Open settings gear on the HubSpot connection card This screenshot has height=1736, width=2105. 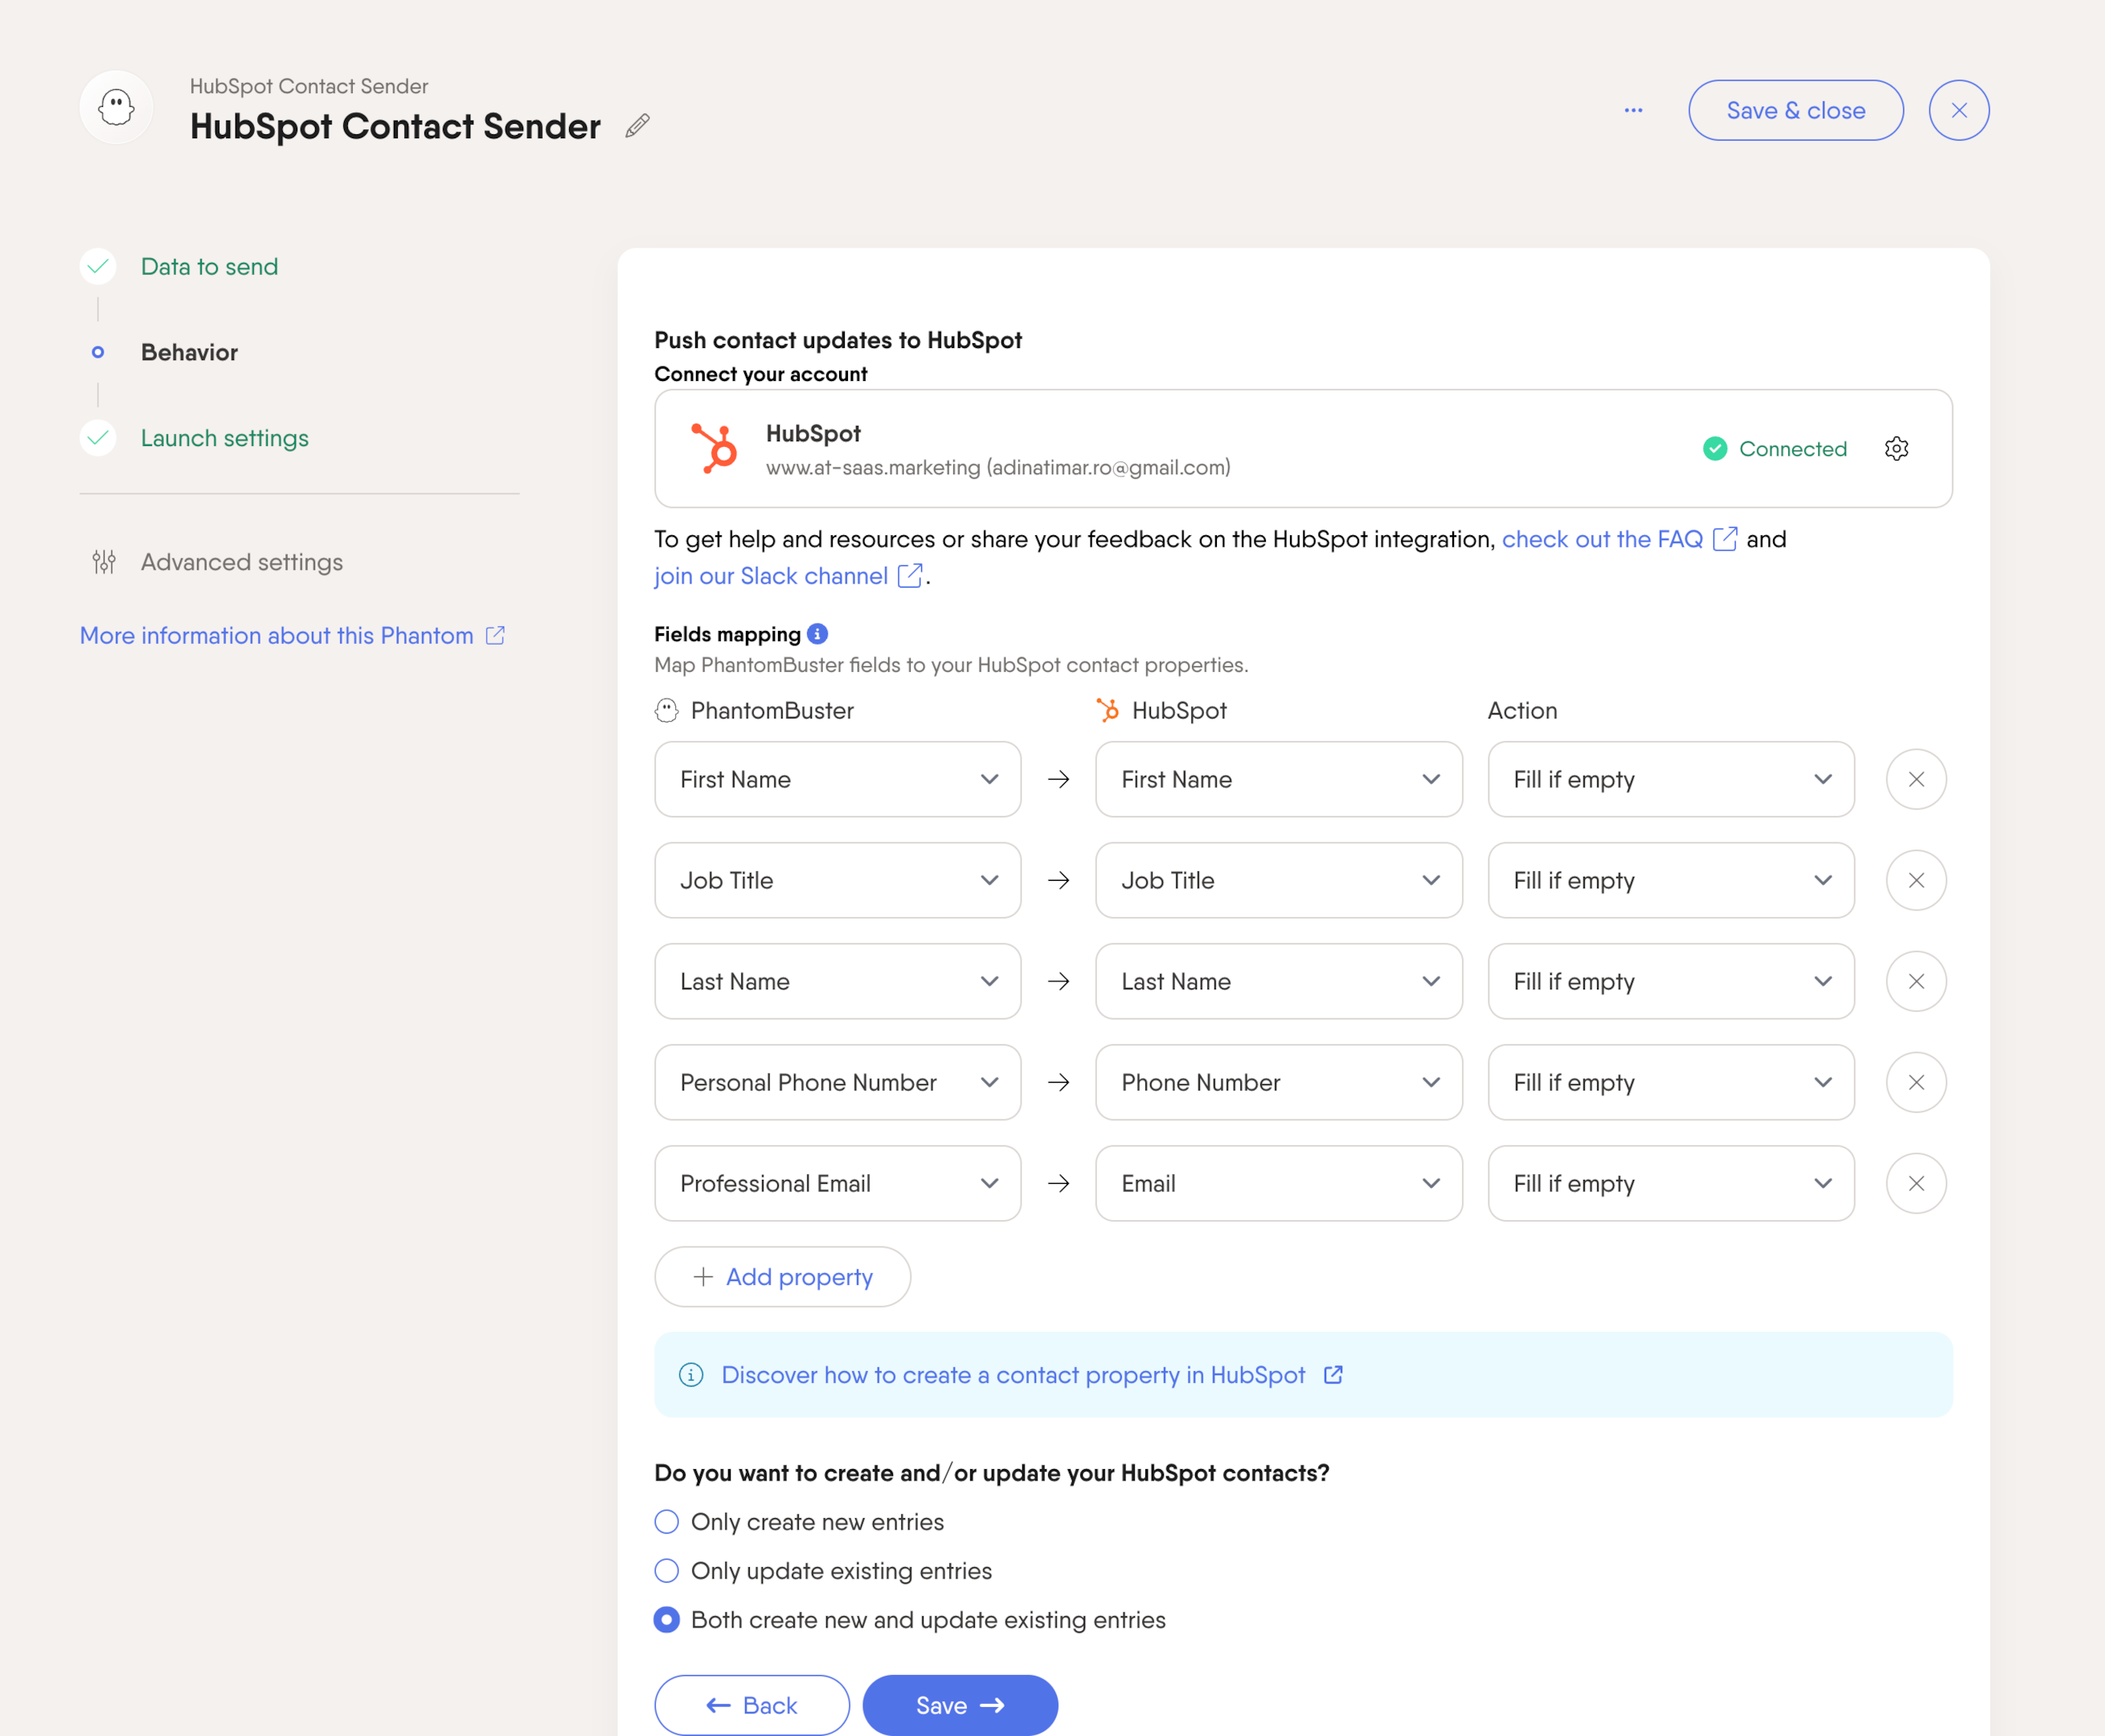[1897, 449]
